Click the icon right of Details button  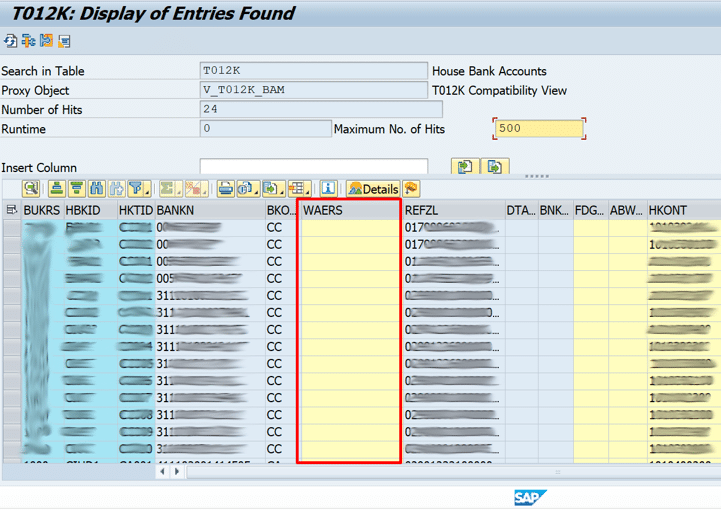tap(411, 189)
